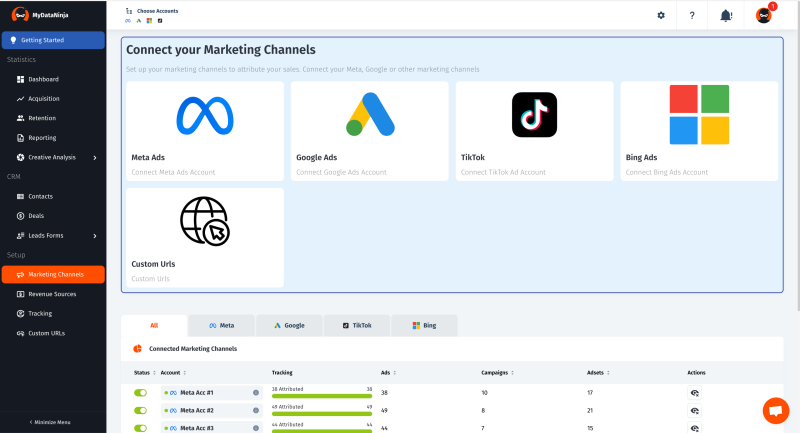800x433 pixels.
Task: Click the Creative Analysis icon
Action: [x=20, y=157]
